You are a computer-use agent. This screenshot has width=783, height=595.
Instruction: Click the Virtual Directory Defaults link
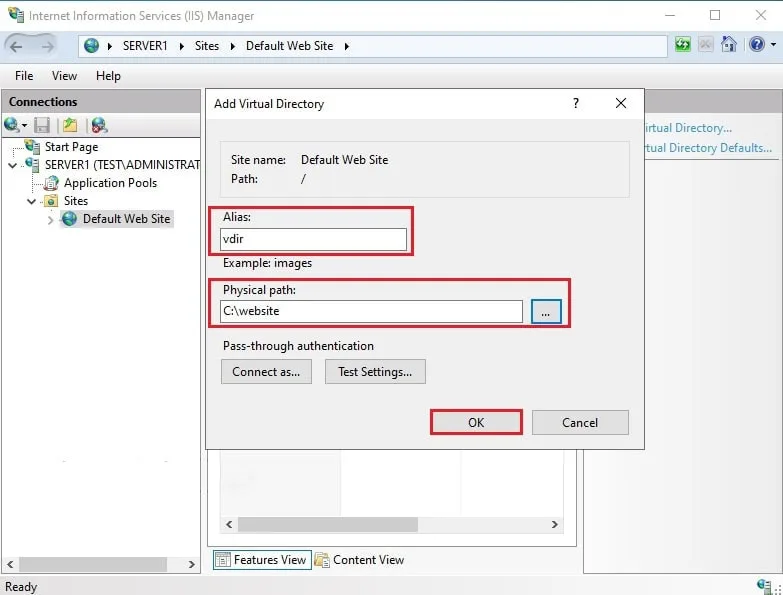708,148
